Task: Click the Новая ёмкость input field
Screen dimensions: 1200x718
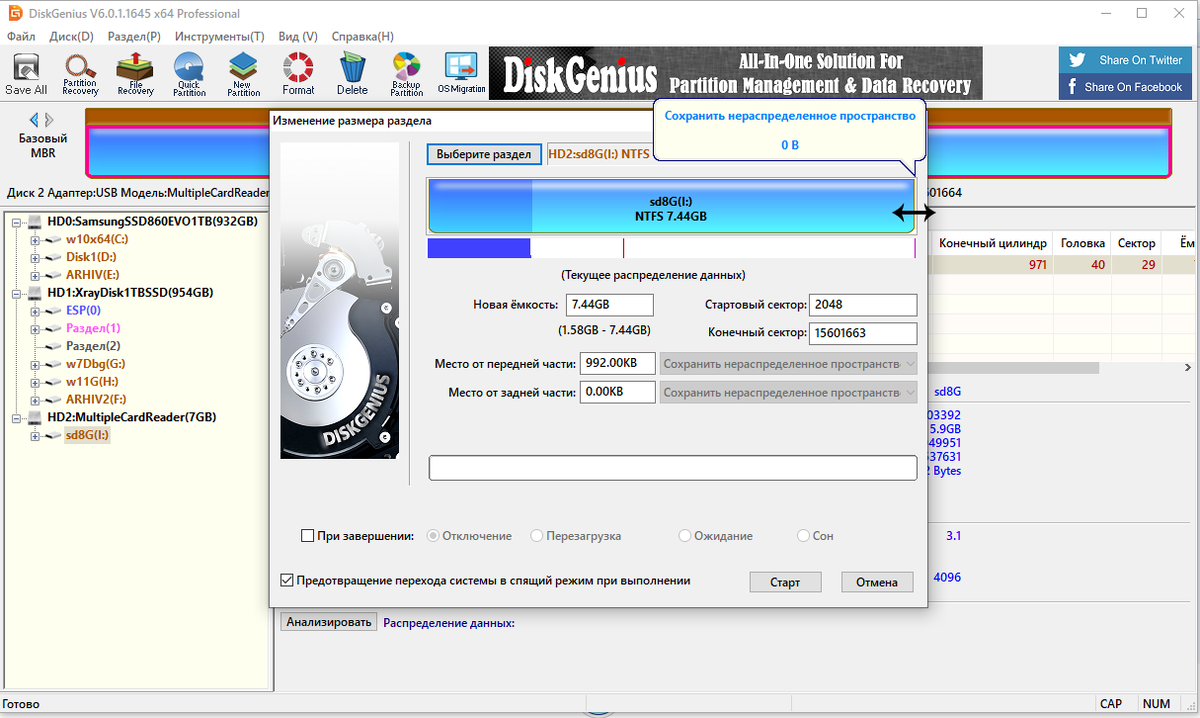Action: [x=609, y=305]
